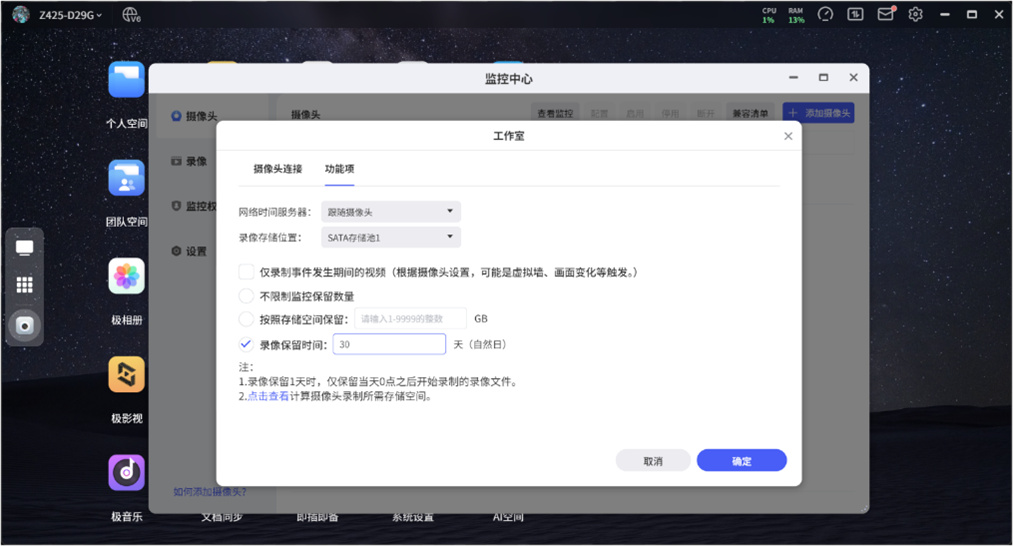The image size is (1013, 546).
Task: Minimize the 监控中心 window
Action: pos(793,78)
